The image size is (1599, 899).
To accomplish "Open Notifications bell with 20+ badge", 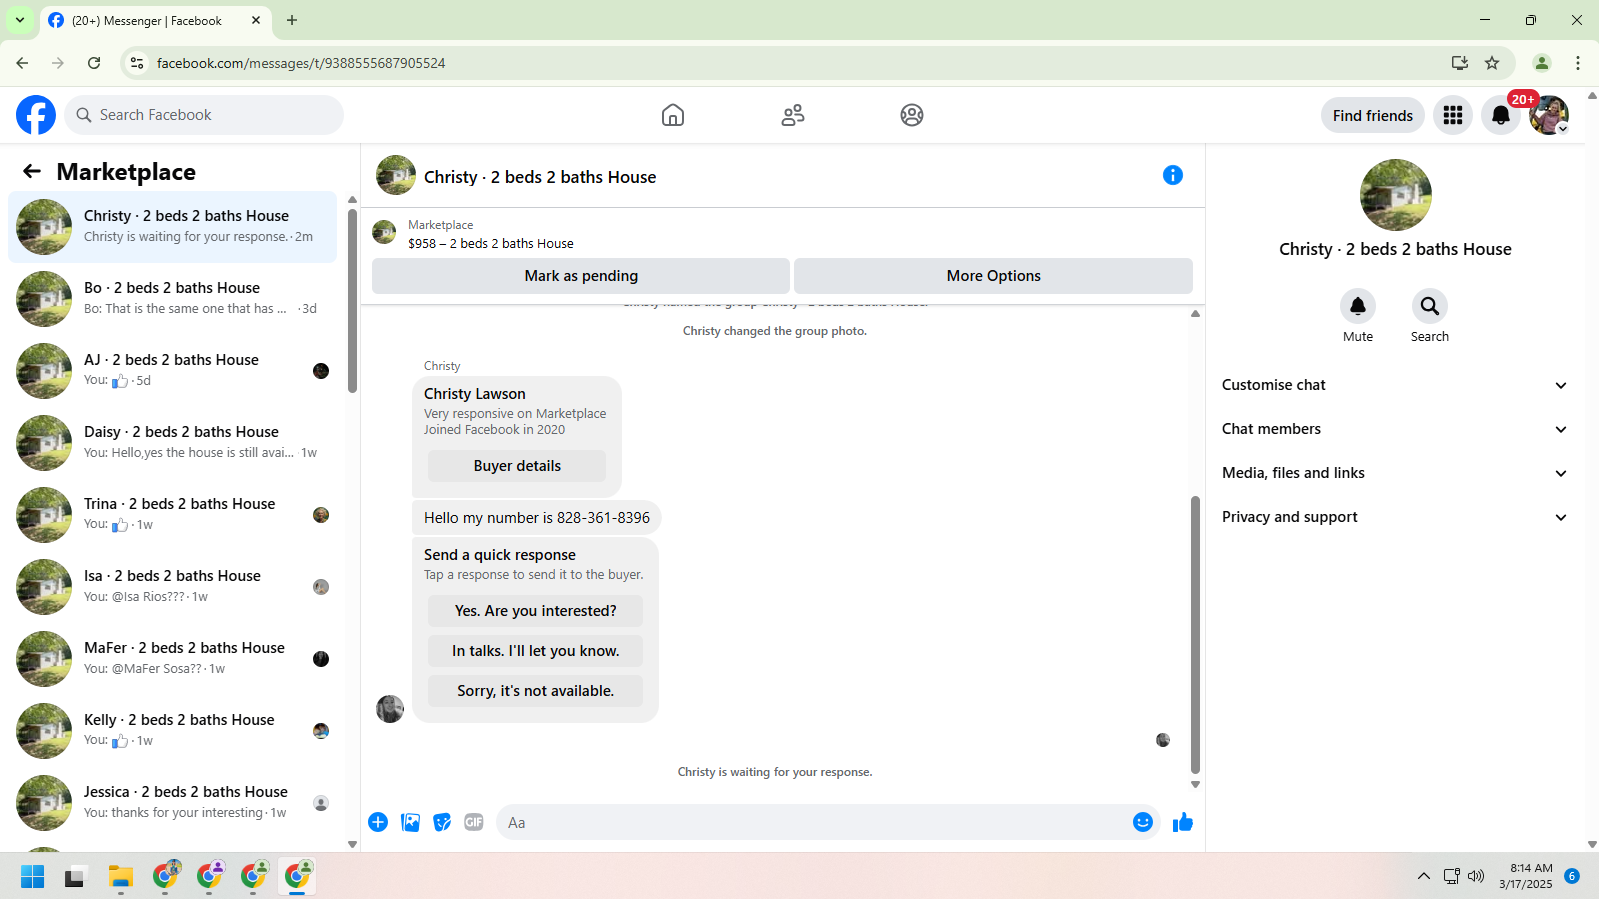I will tap(1501, 115).
